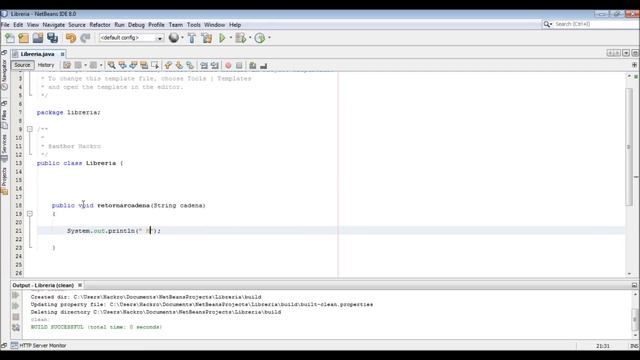Image resolution: width=640 pixels, height=360 pixels.
Task: Click the Uncomment editor toolbar icon
Action: click(x=264, y=65)
